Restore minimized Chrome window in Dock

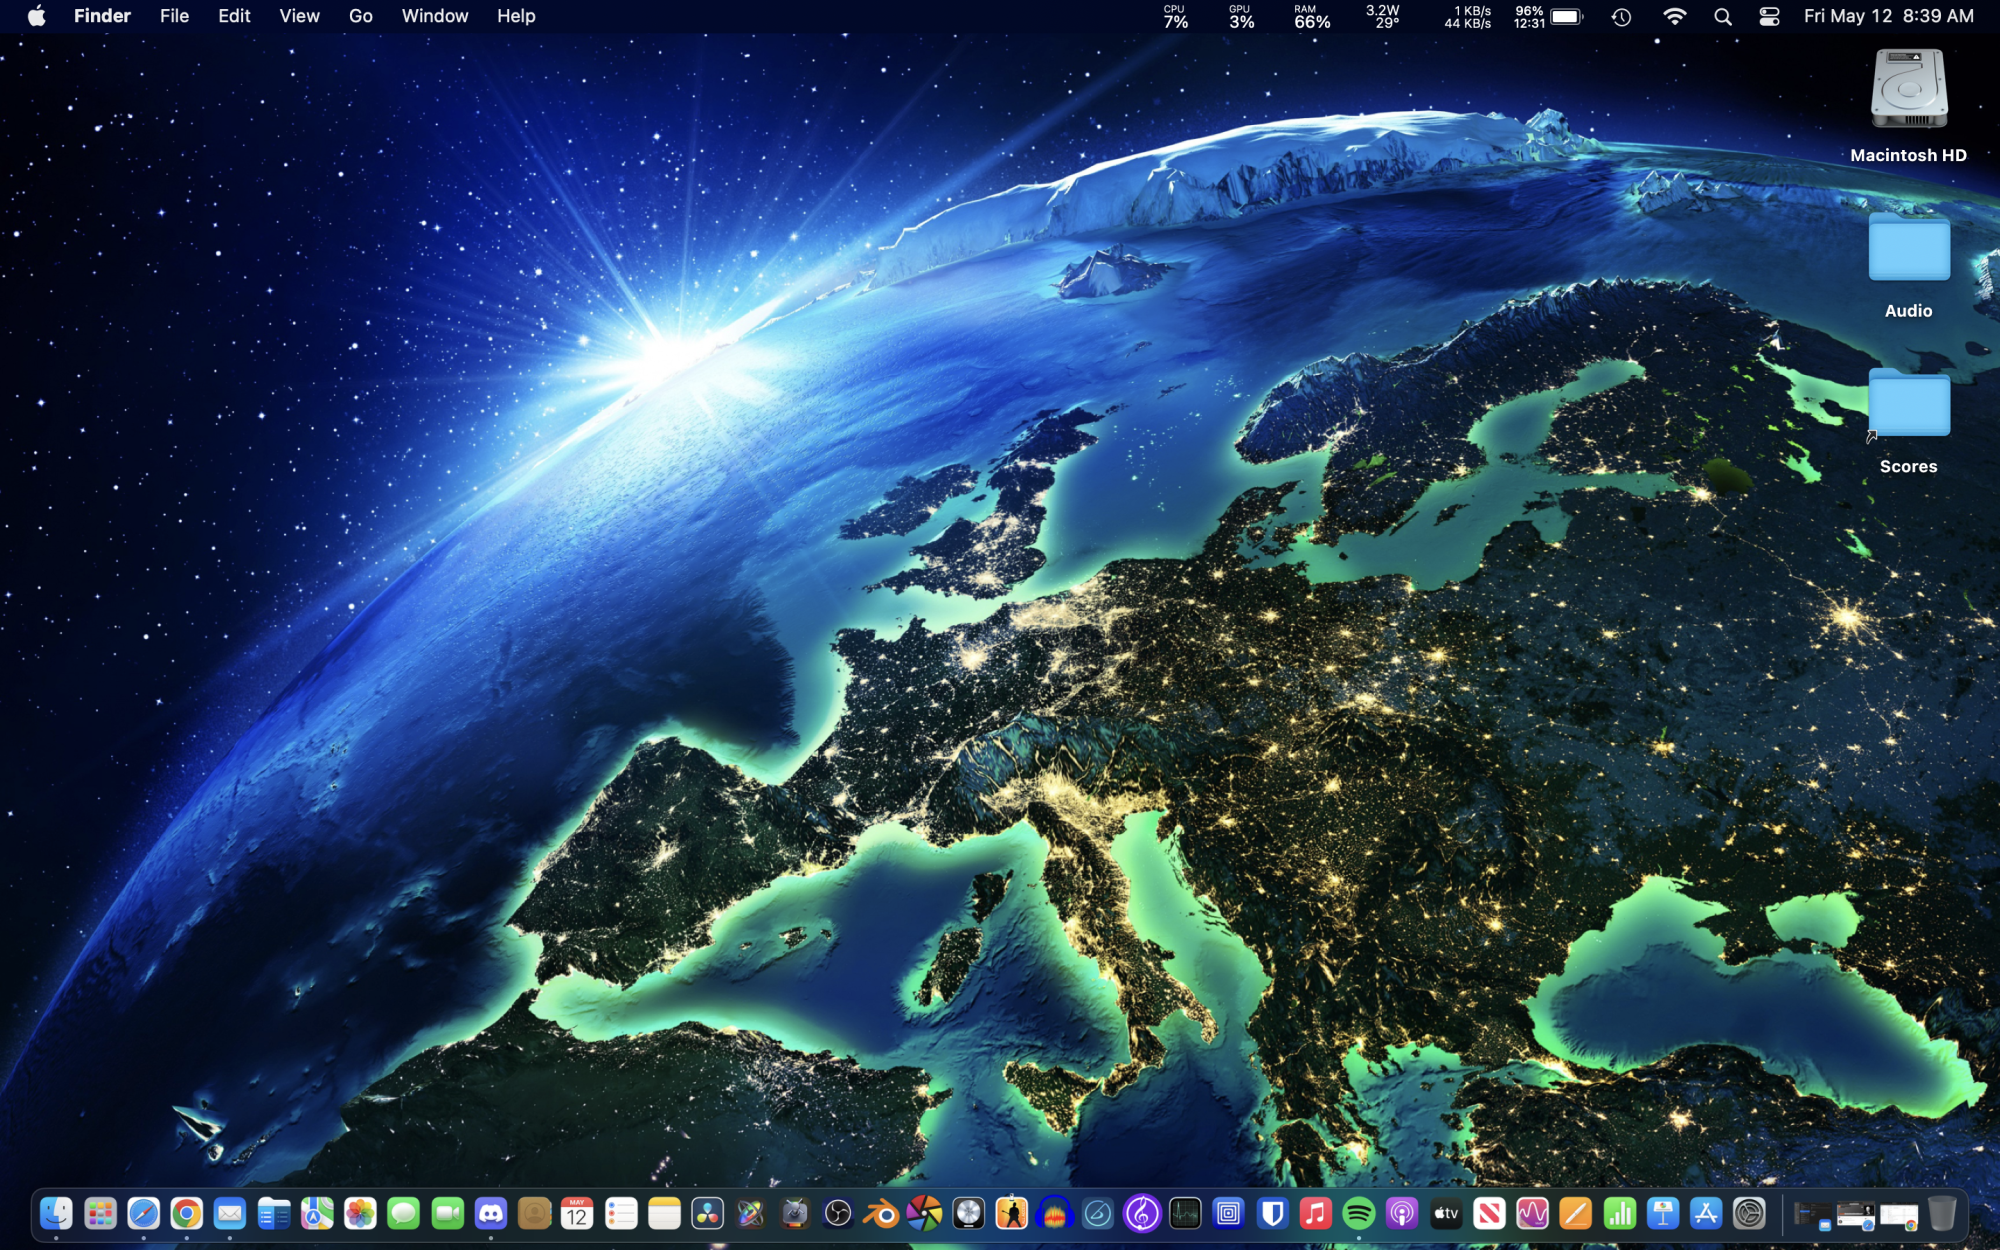pos(1898,1215)
